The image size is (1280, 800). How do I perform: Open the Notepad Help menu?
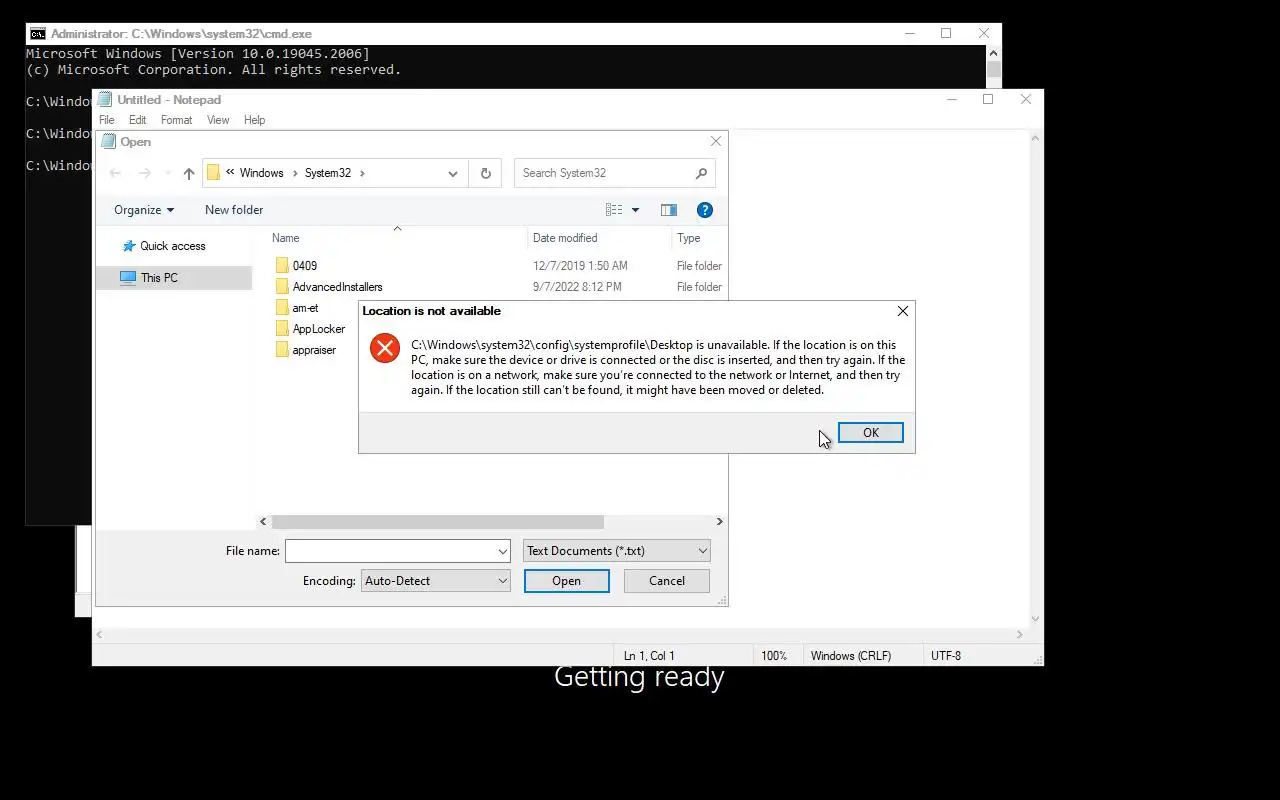(254, 120)
